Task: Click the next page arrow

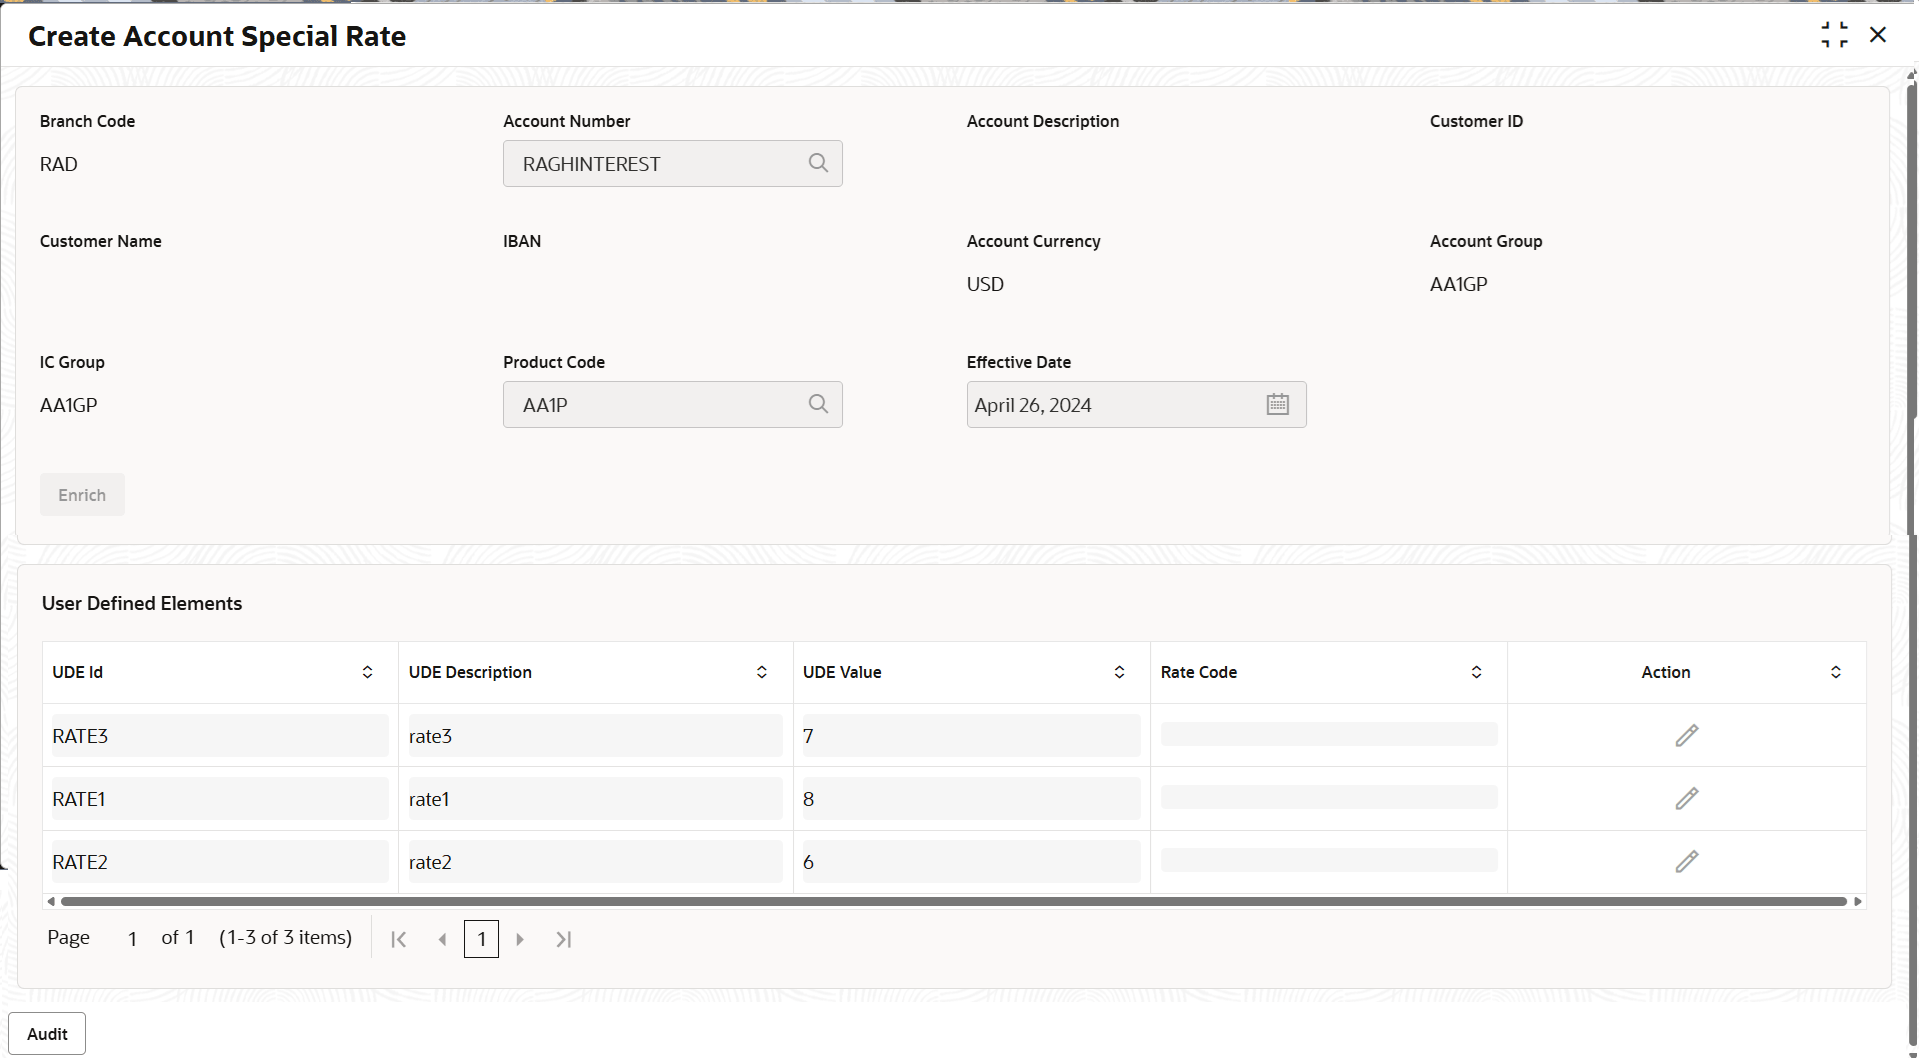Action: [x=520, y=939]
